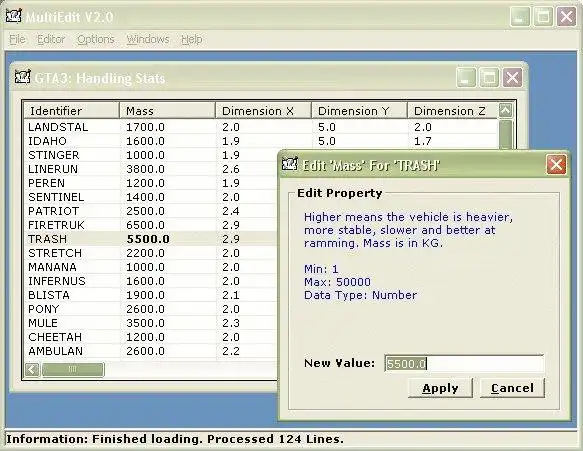
Task: Sort by the Mass column header
Action: coord(167,111)
